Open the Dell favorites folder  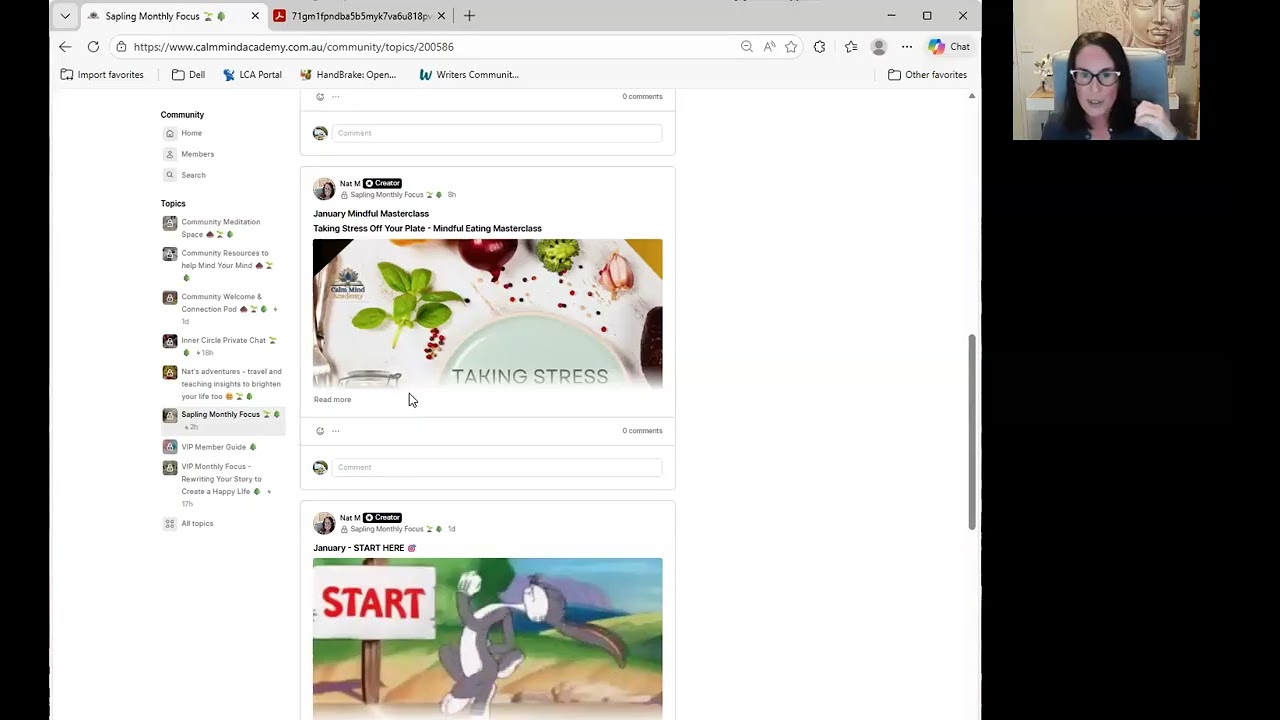pyautogui.click(x=188, y=75)
